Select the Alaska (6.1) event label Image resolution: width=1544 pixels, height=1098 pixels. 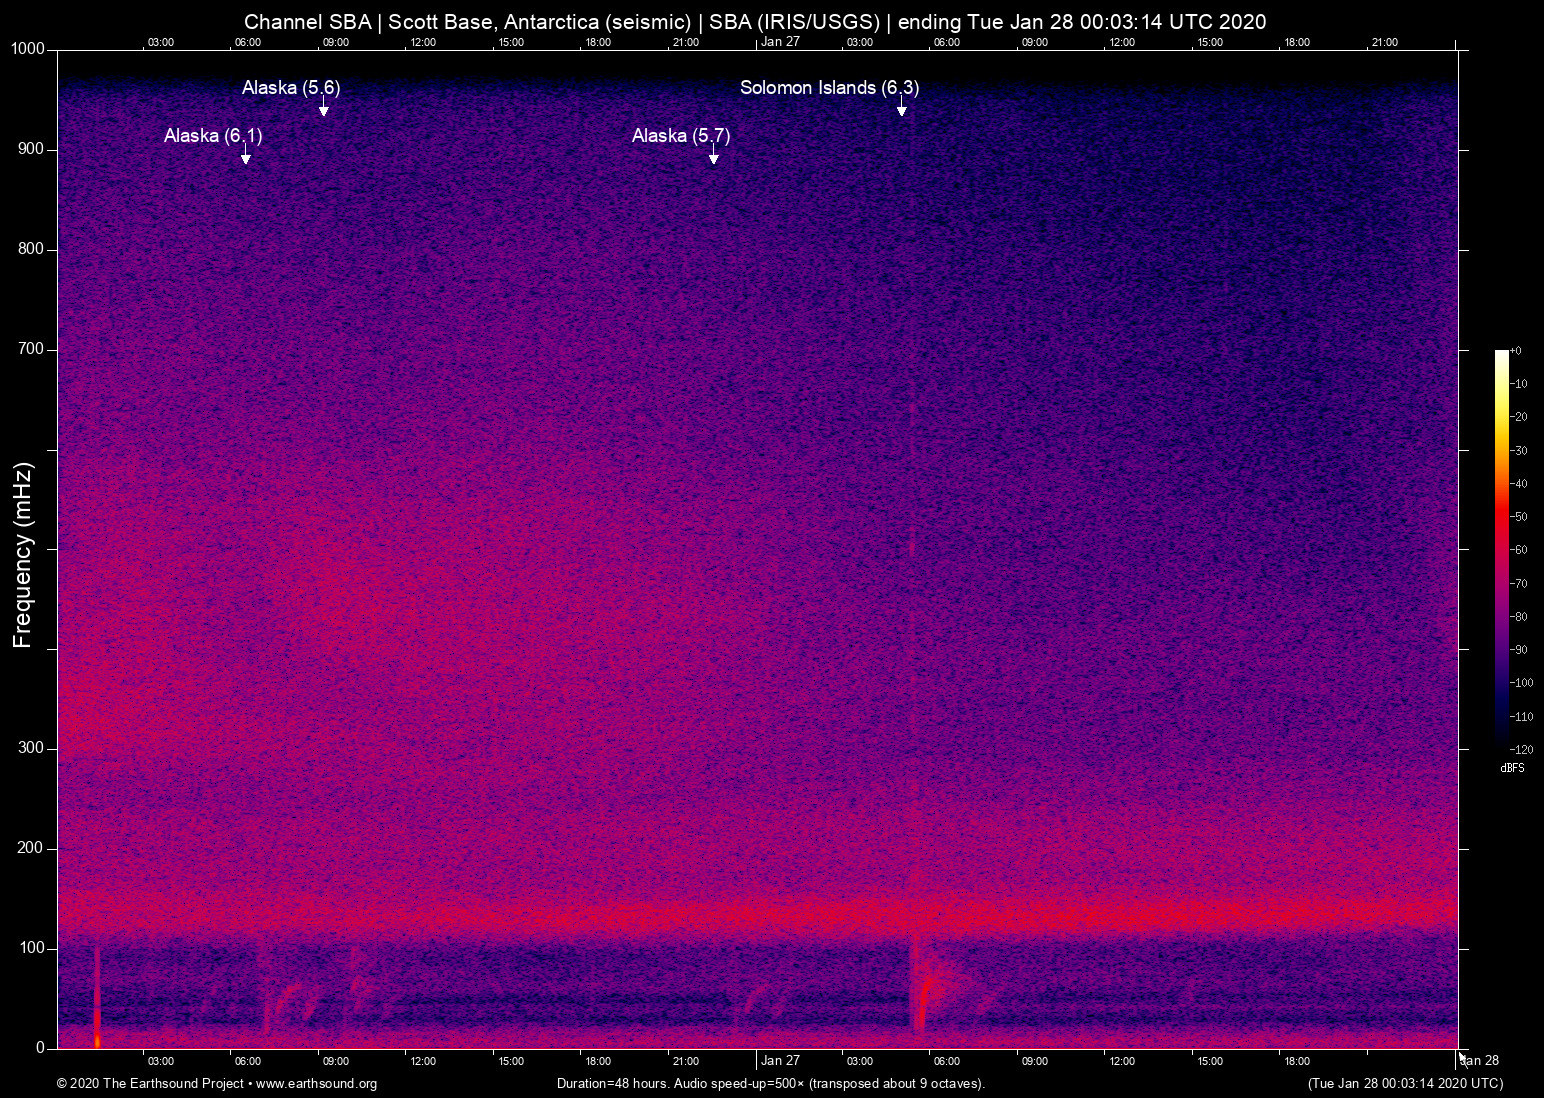pos(213,136)
